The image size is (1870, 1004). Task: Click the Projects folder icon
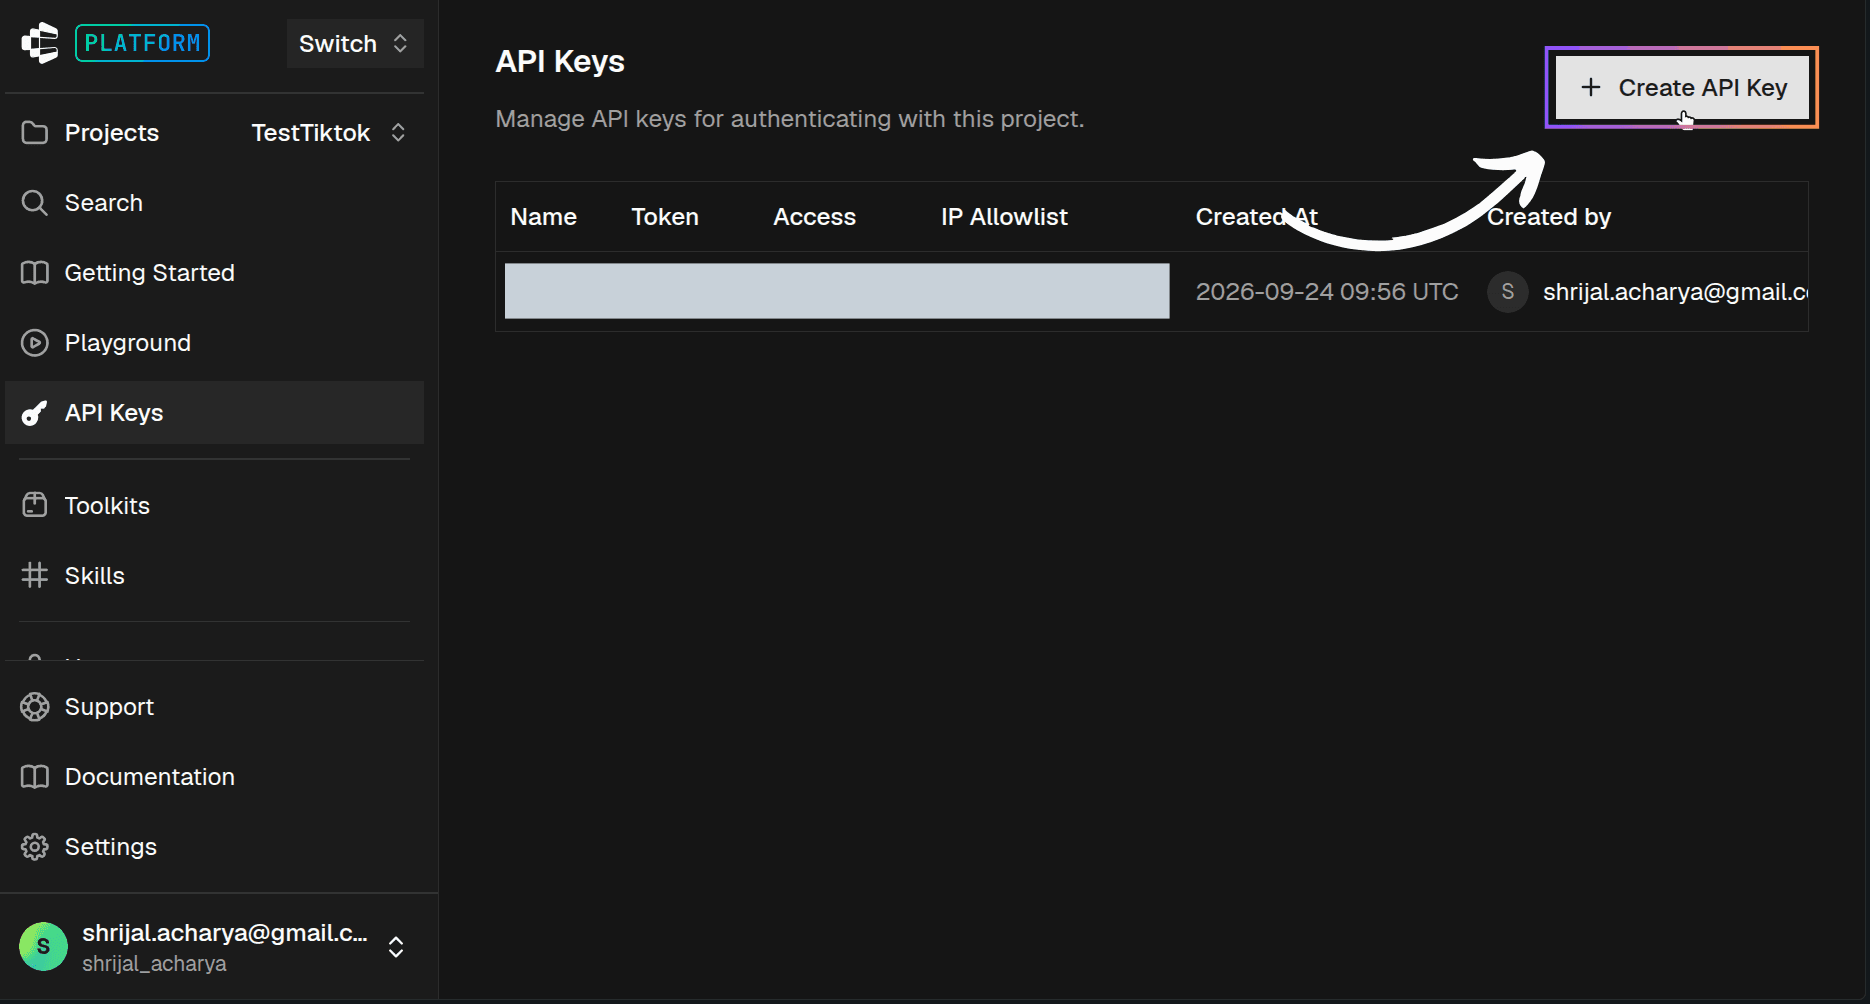[x=35, y=133]
